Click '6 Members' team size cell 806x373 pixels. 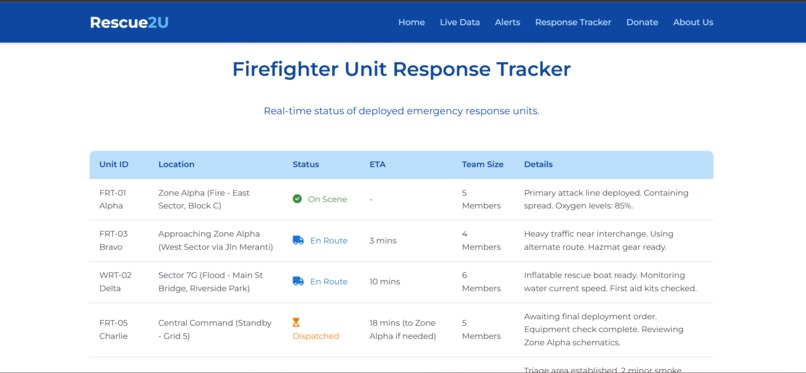481,282
